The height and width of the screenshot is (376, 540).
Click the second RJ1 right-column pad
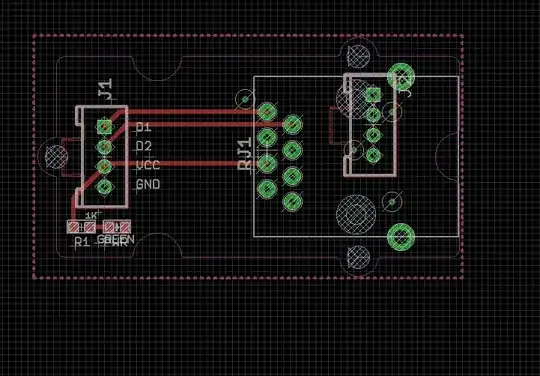tap(292, 150)
